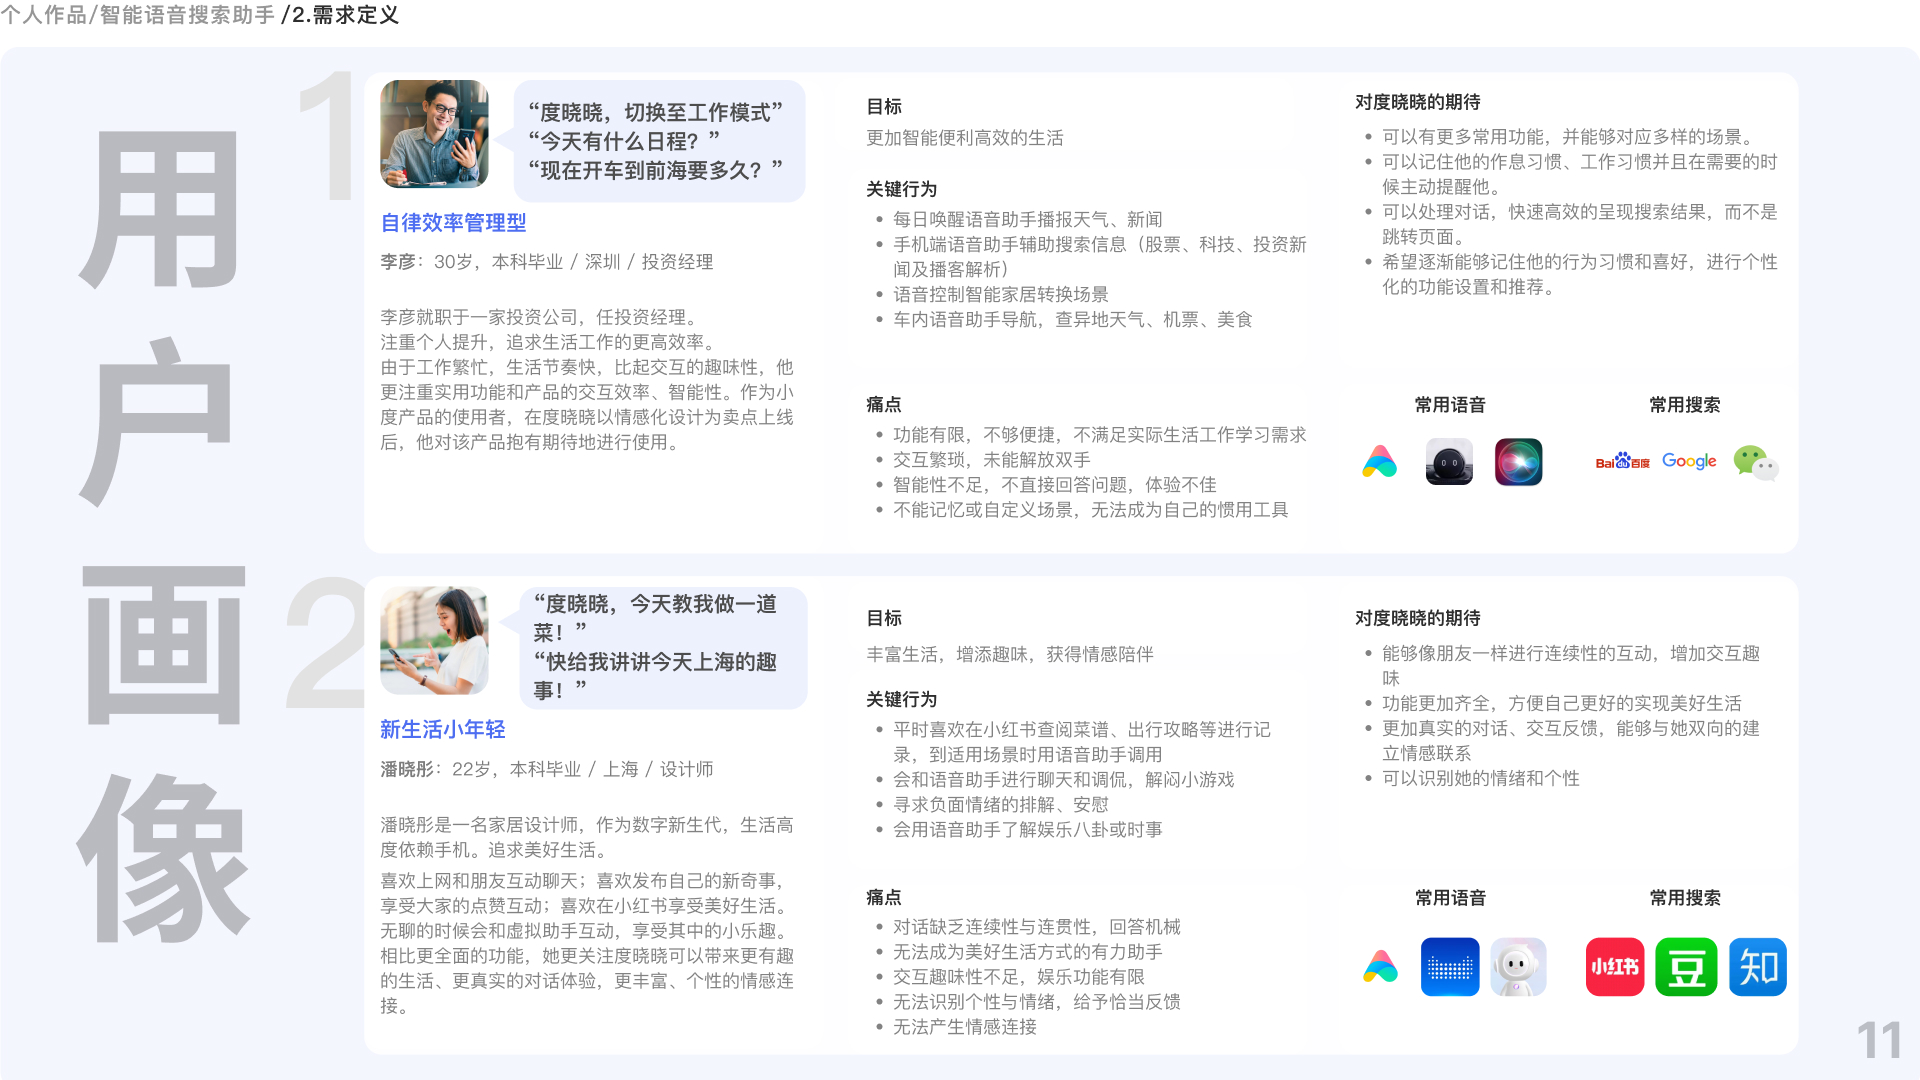Open the Google icon under 常用搜索
The height and width of the screenshot is (1080, 1920).
click(x=1688, y=461)
